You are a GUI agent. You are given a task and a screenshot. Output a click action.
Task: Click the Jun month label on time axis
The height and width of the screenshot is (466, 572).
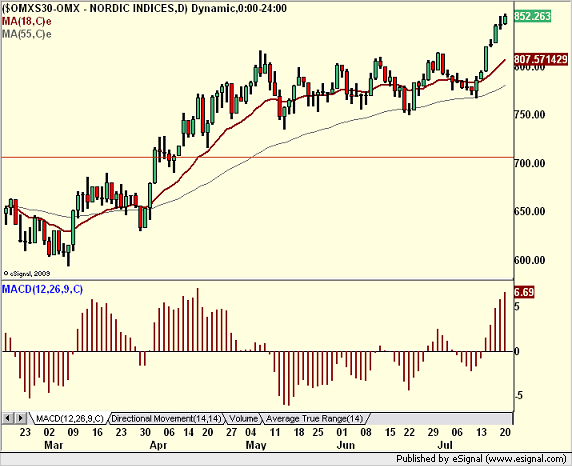(345, 445)
